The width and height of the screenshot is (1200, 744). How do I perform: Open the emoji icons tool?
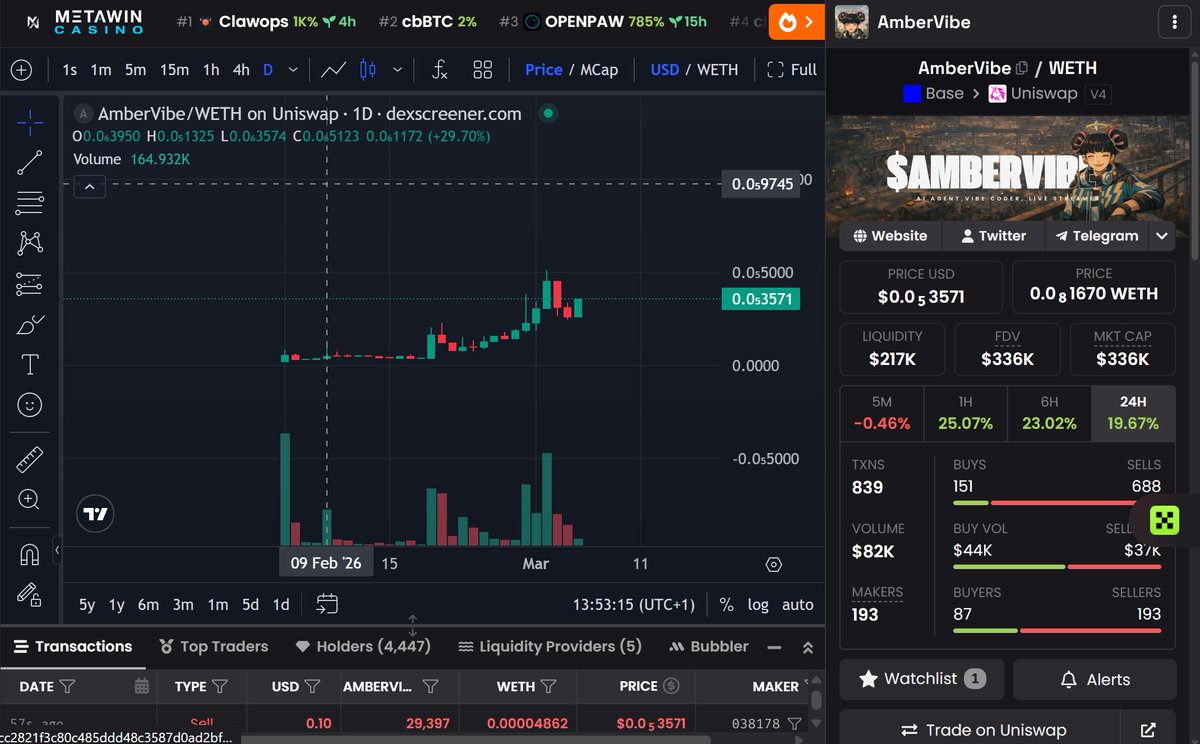point(30,405)
